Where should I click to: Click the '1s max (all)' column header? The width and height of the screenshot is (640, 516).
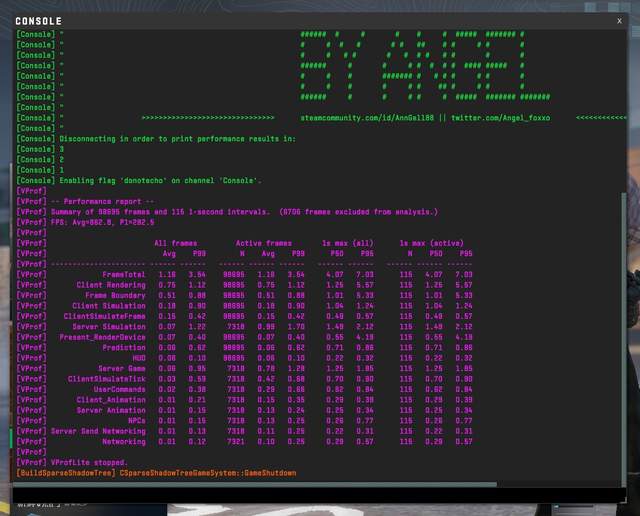[347, 243]
